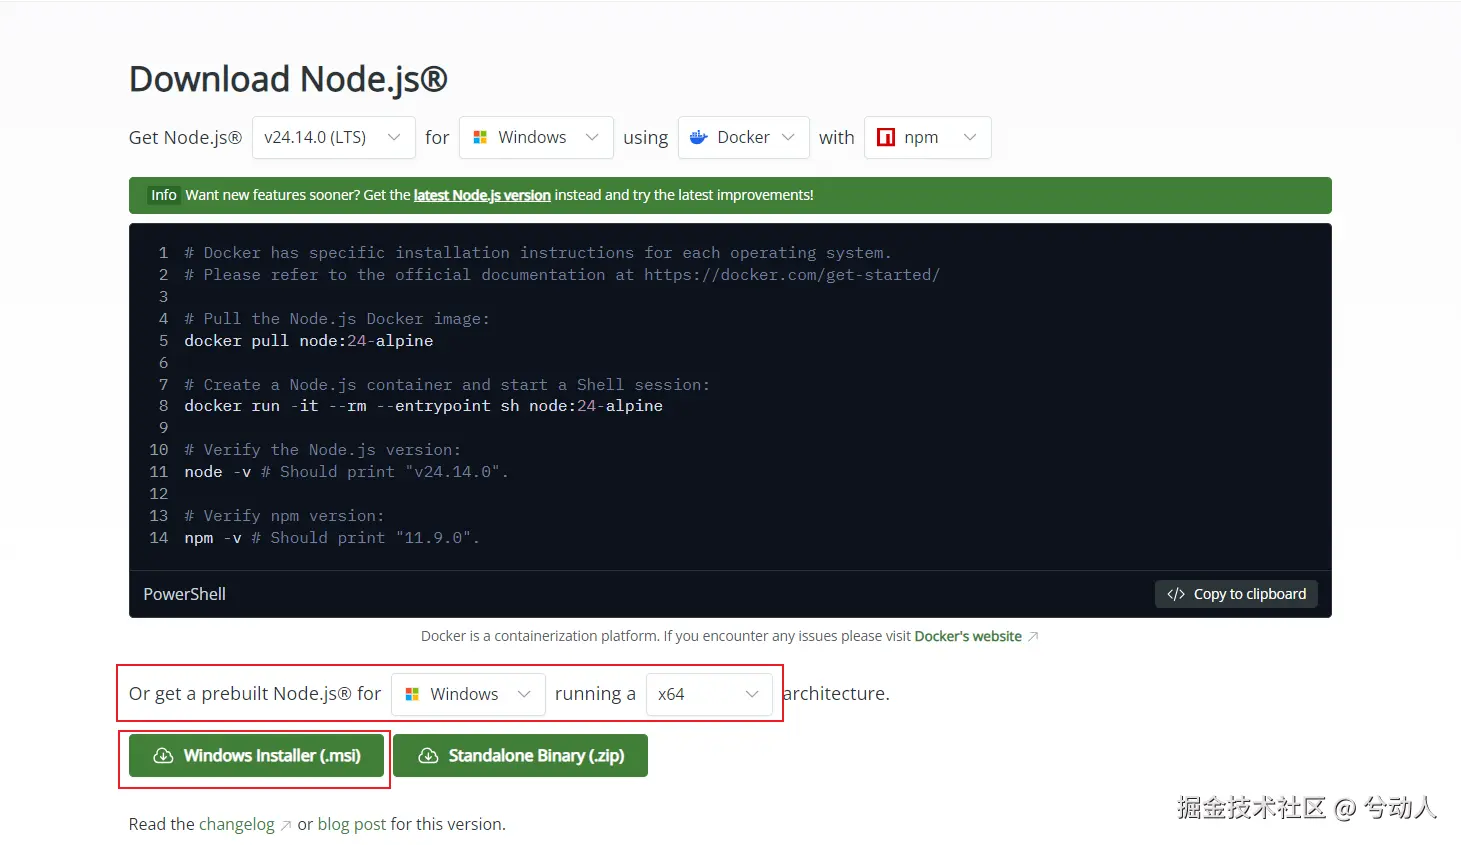Screen dimensions: 1461x845
Task: Open the x64 architecture dropdown
Action: pos(709,694)
